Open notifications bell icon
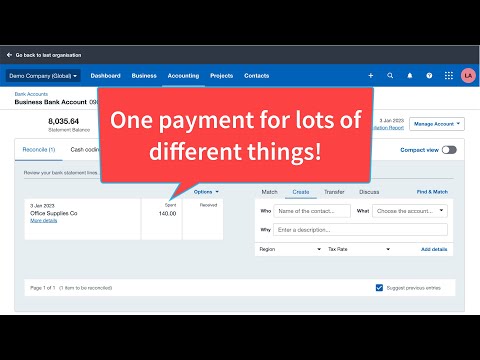 [x=410, y=76]
